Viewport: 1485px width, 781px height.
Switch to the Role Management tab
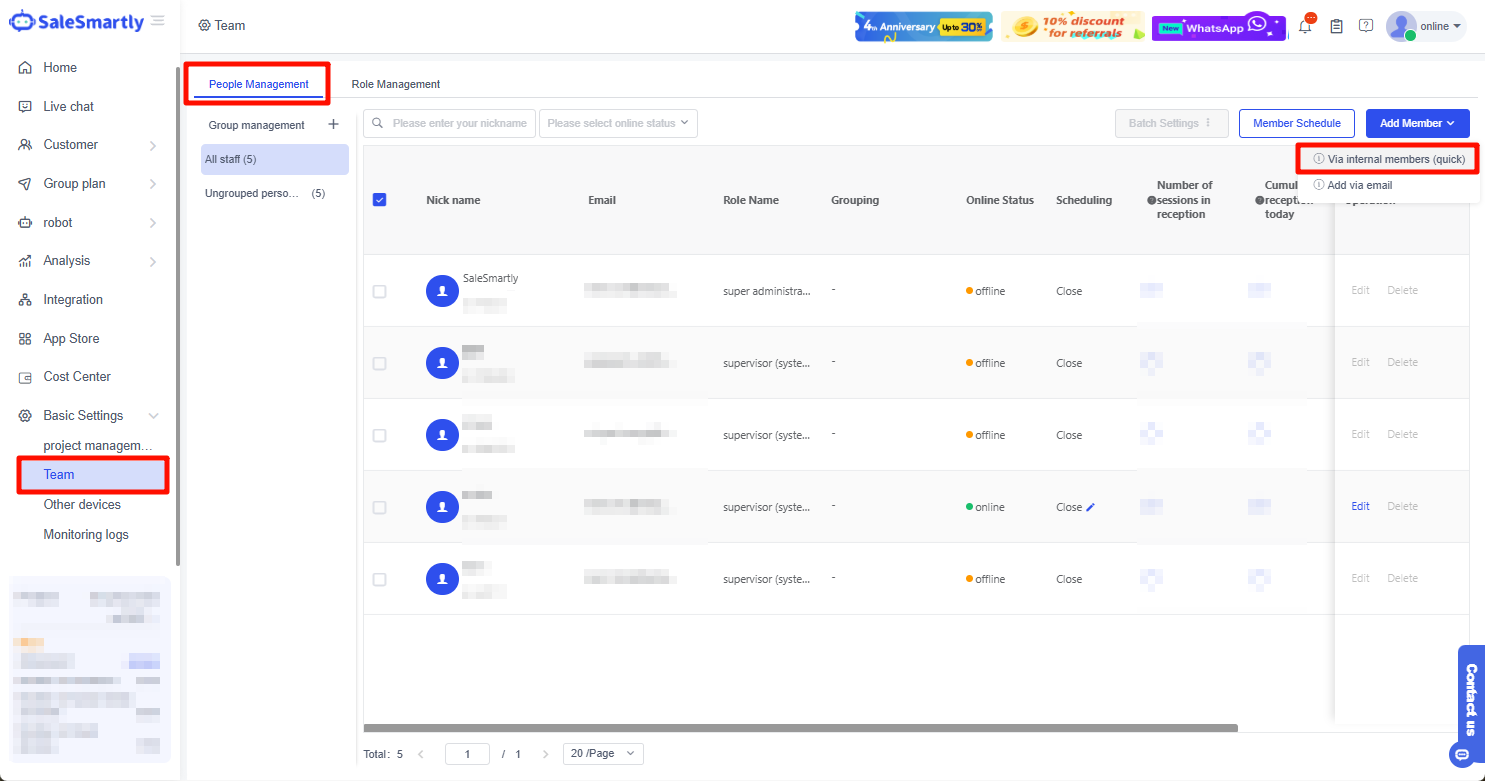395,84
